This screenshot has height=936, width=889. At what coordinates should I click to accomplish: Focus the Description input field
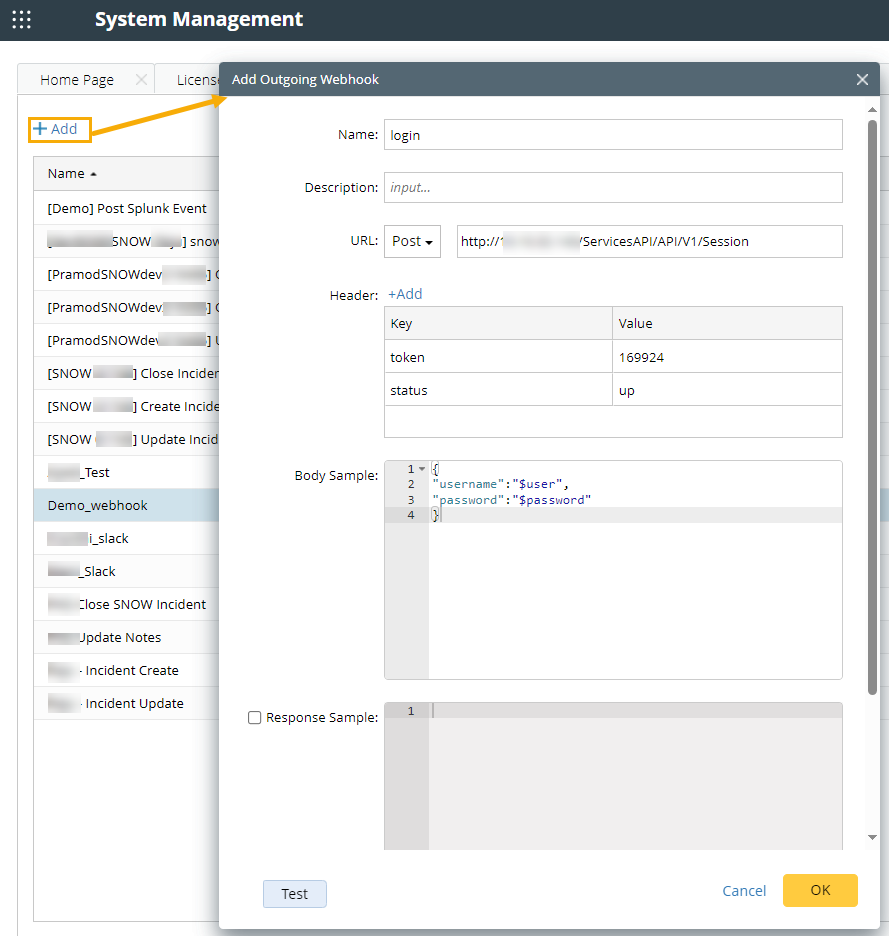pyautogui.click(x=613, y=188)
